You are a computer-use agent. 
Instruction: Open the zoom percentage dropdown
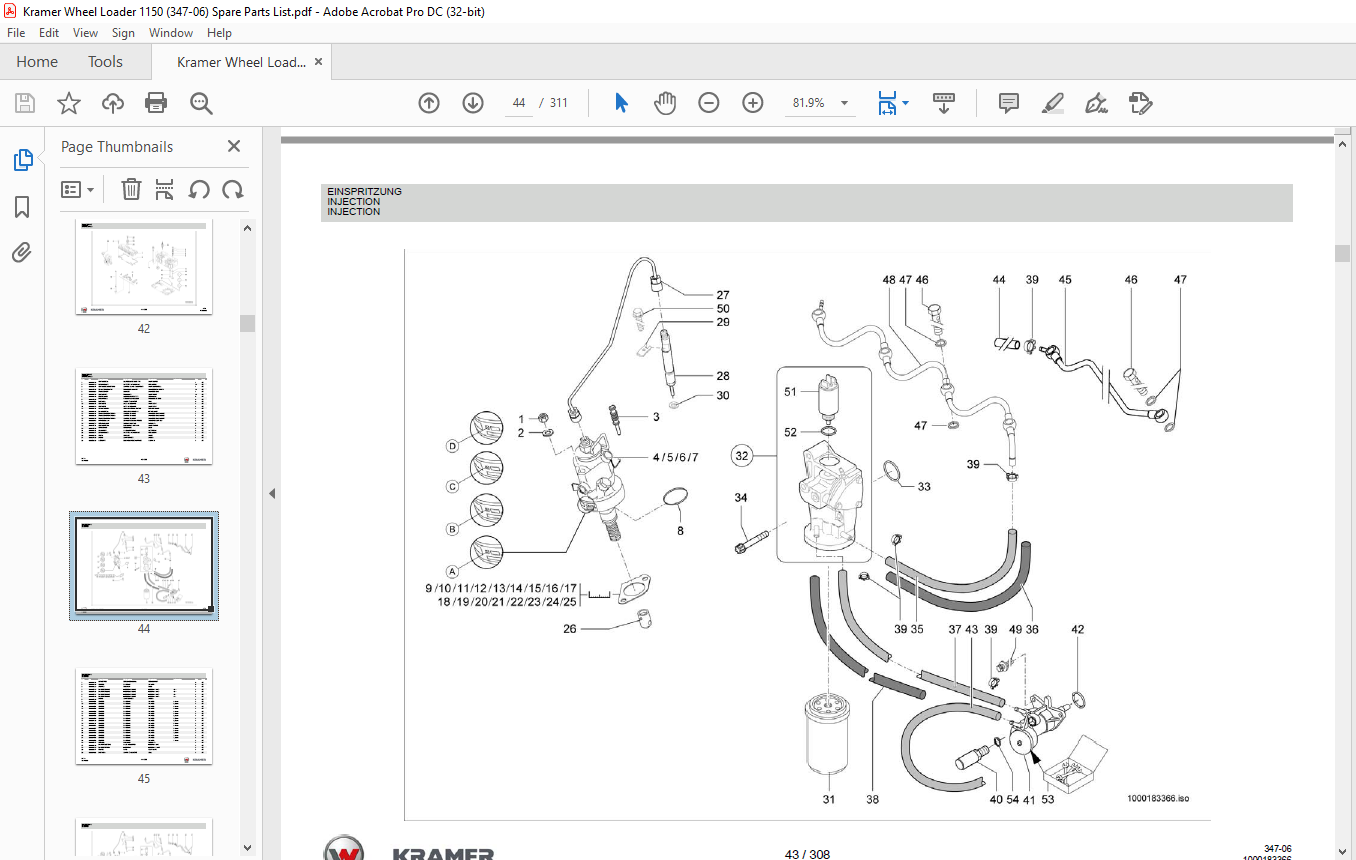[x=844, y=103]
